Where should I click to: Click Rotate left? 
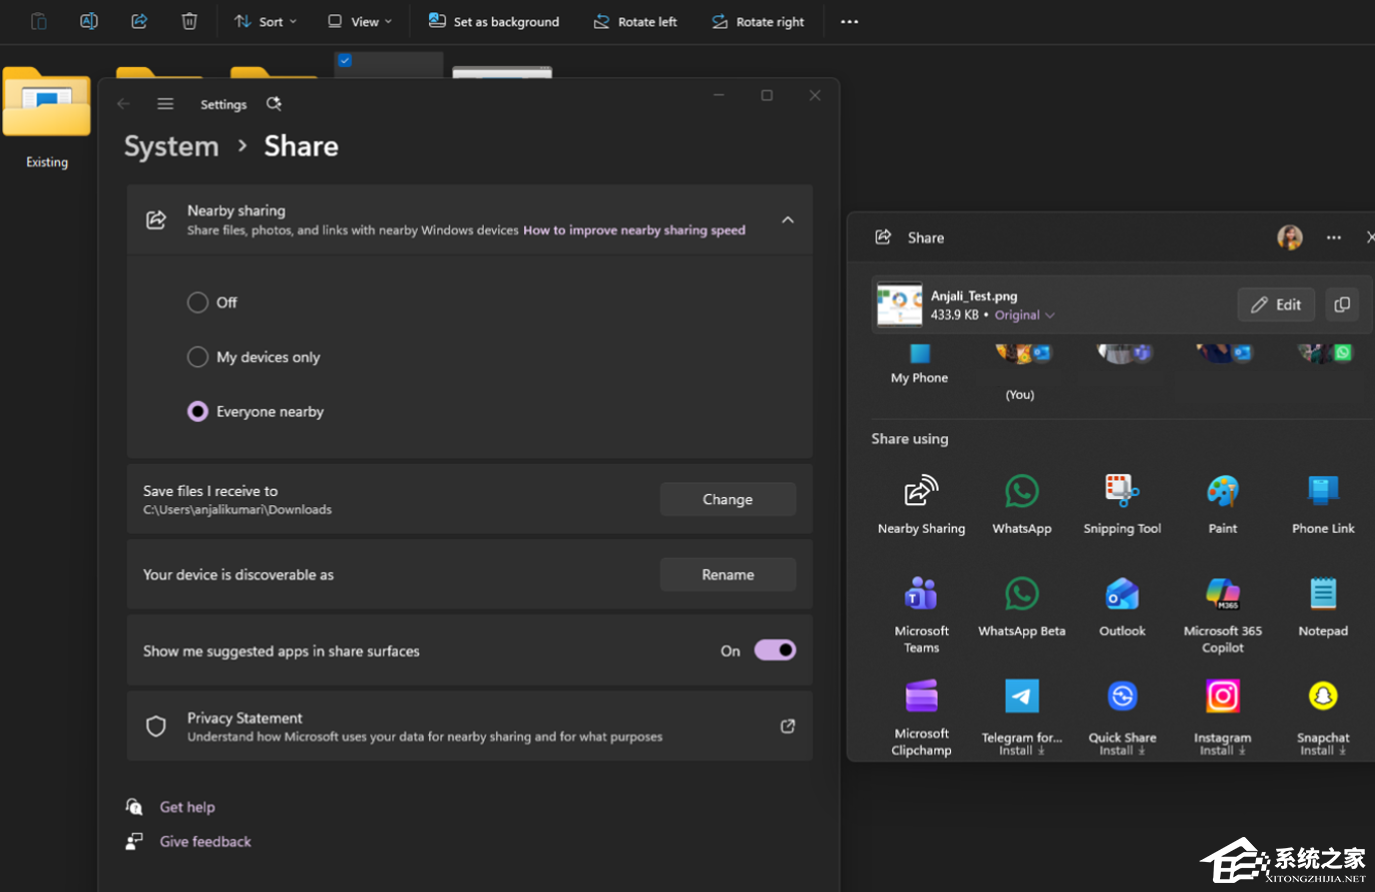click(x=635, y=21)
